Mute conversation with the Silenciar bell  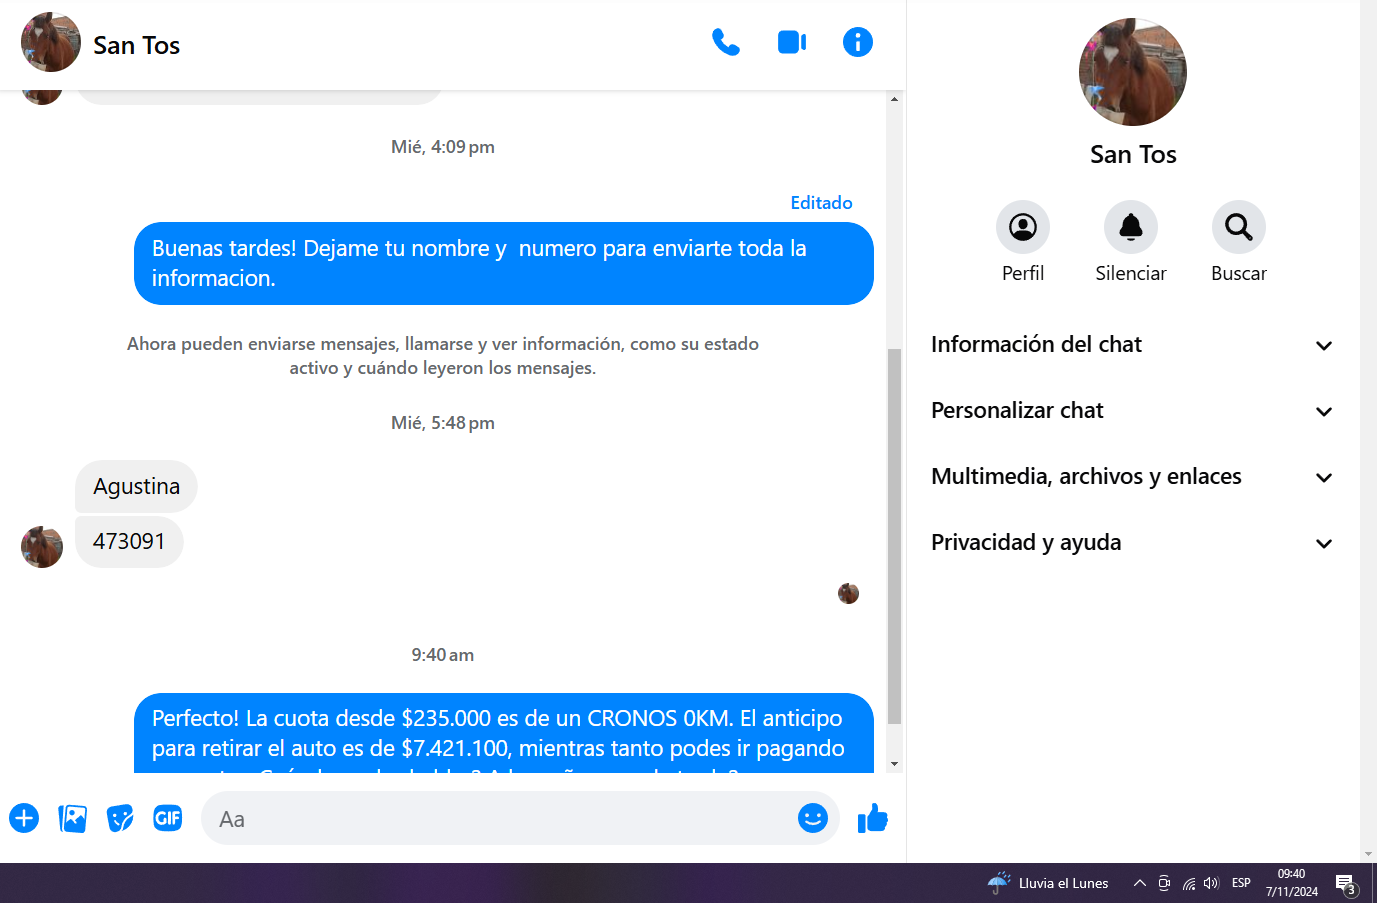tap(1131, 227)
